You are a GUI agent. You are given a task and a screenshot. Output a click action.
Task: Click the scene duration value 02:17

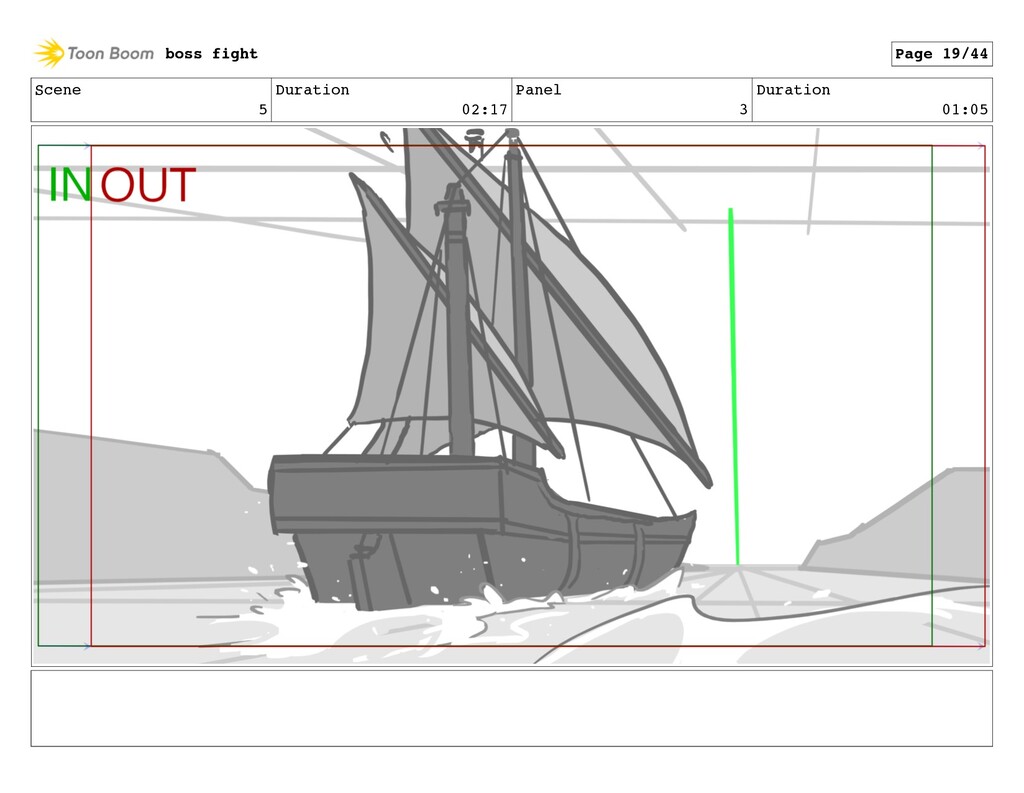click(x=484, y=110)
